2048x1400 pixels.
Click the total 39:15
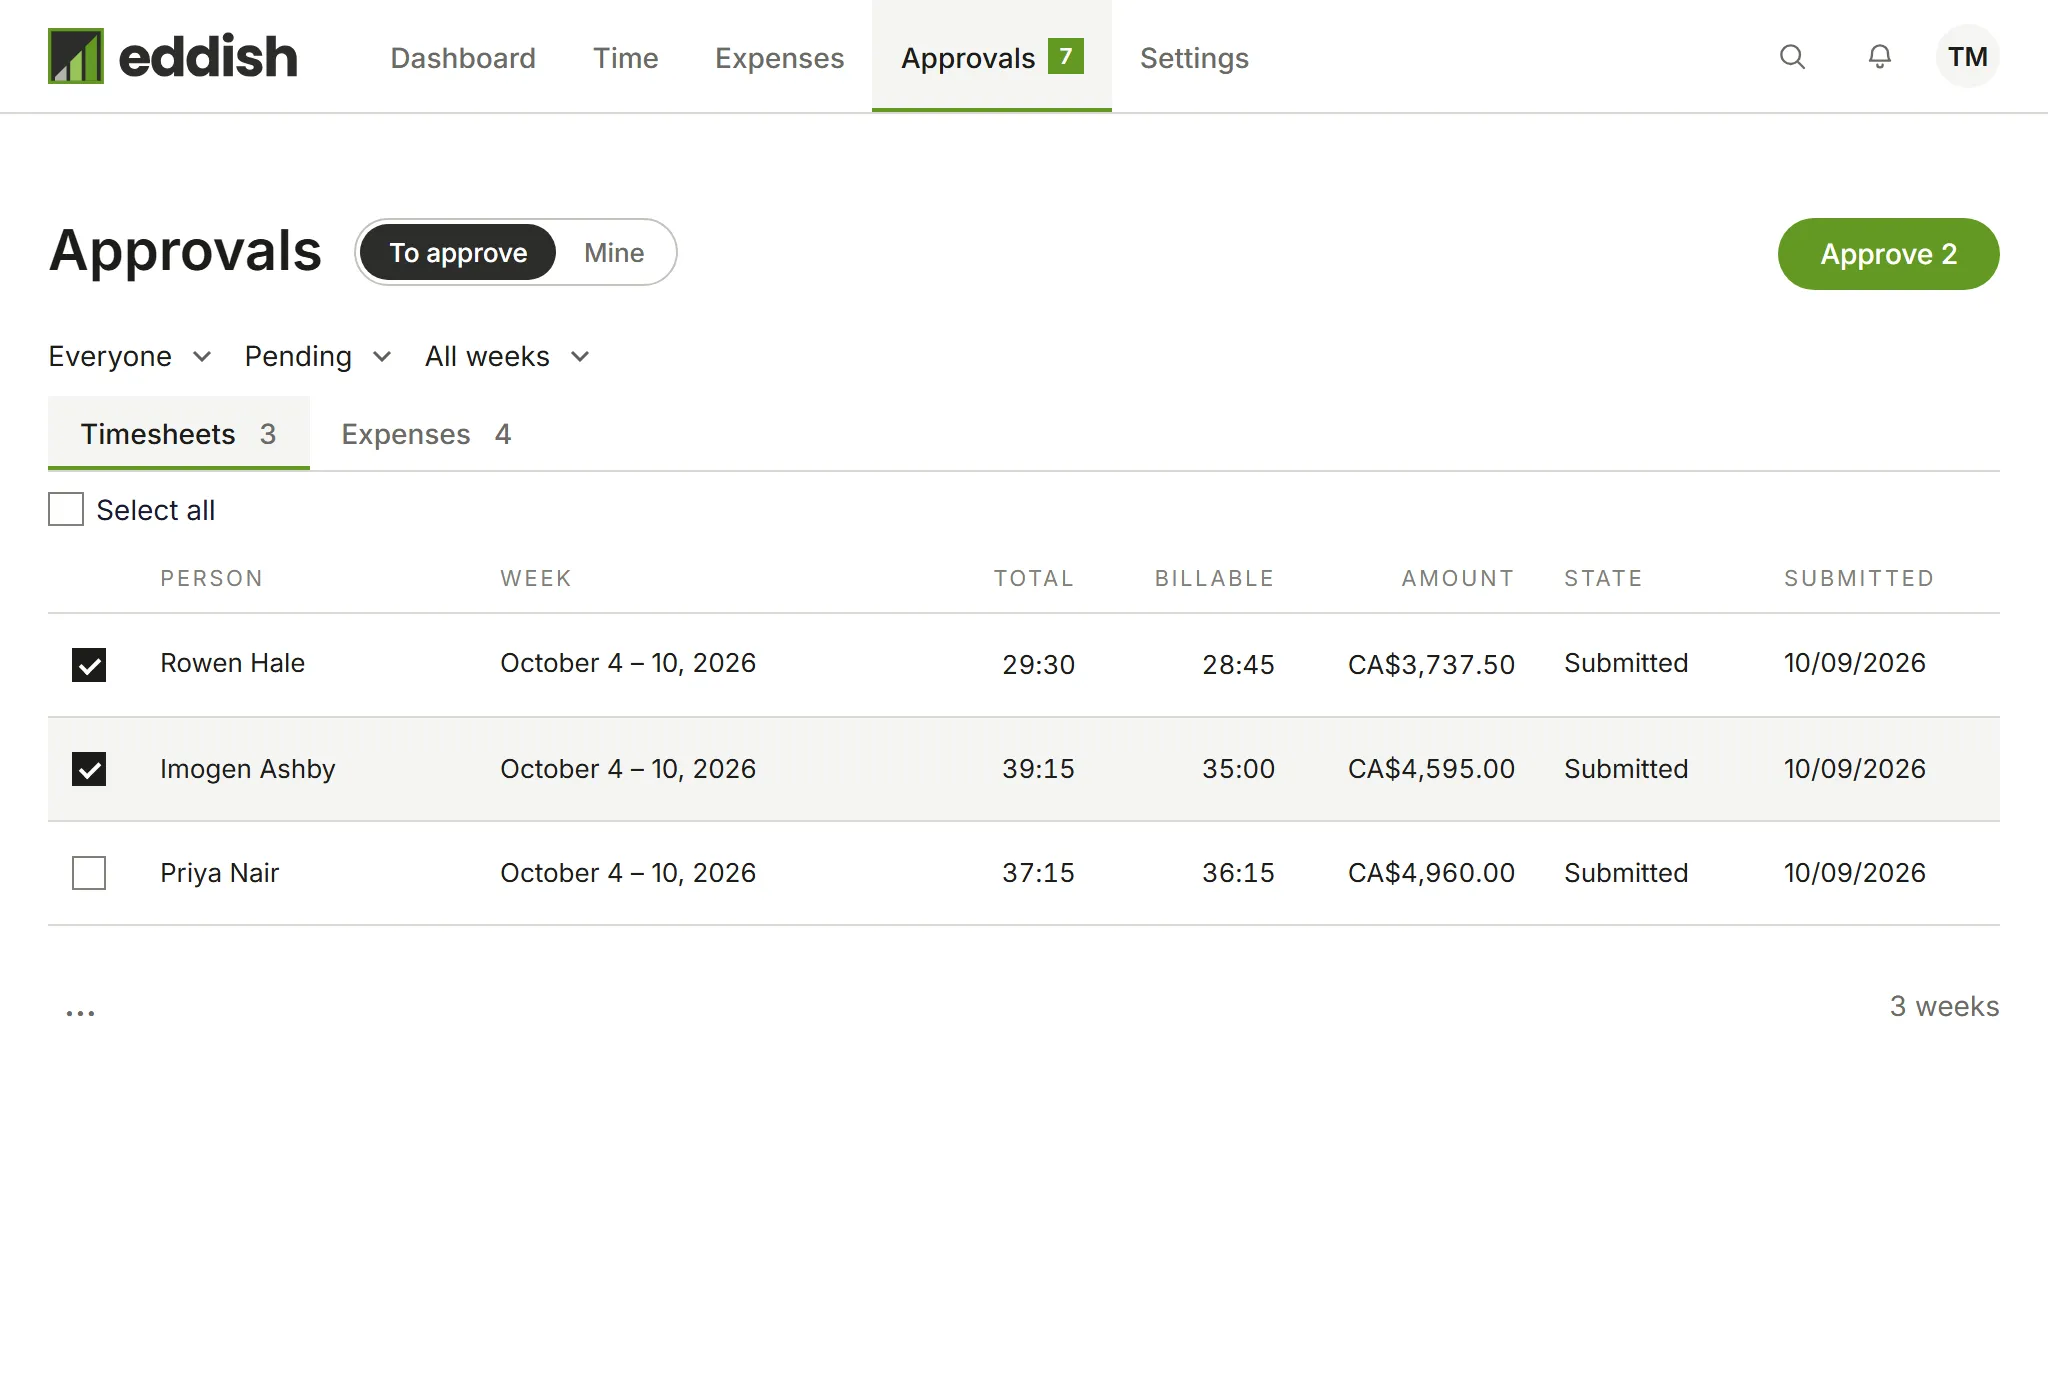(1038, 769)
